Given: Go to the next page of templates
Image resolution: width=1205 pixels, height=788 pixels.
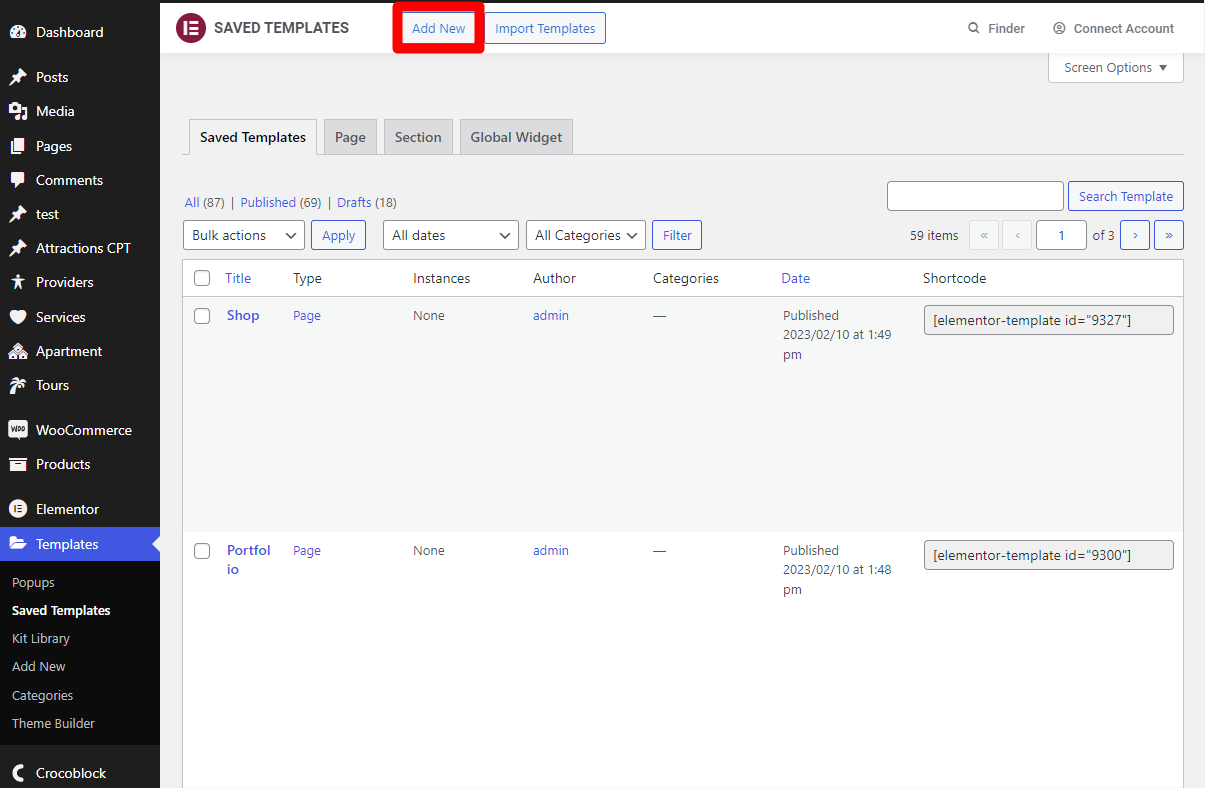Looking at the screenshot, I should [x=1134, y=235].
